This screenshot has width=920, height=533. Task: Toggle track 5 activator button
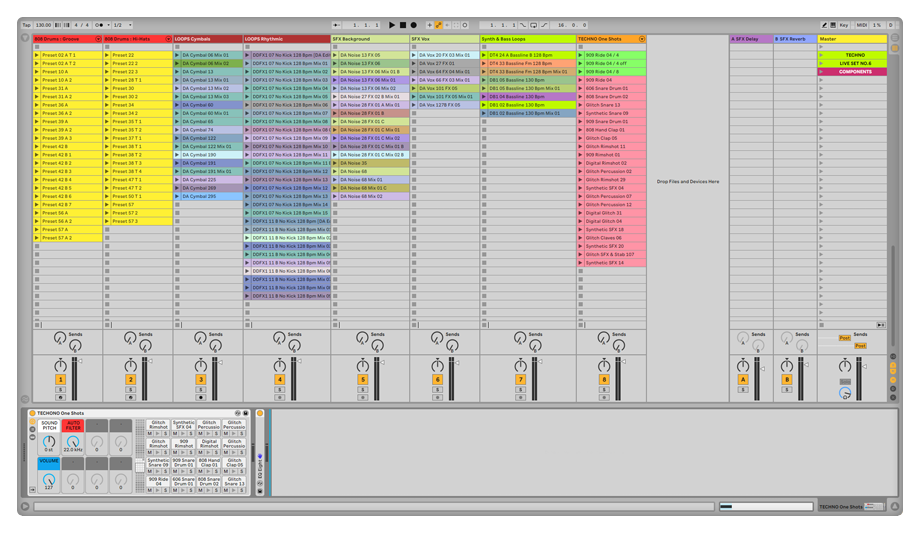point(363,380)
